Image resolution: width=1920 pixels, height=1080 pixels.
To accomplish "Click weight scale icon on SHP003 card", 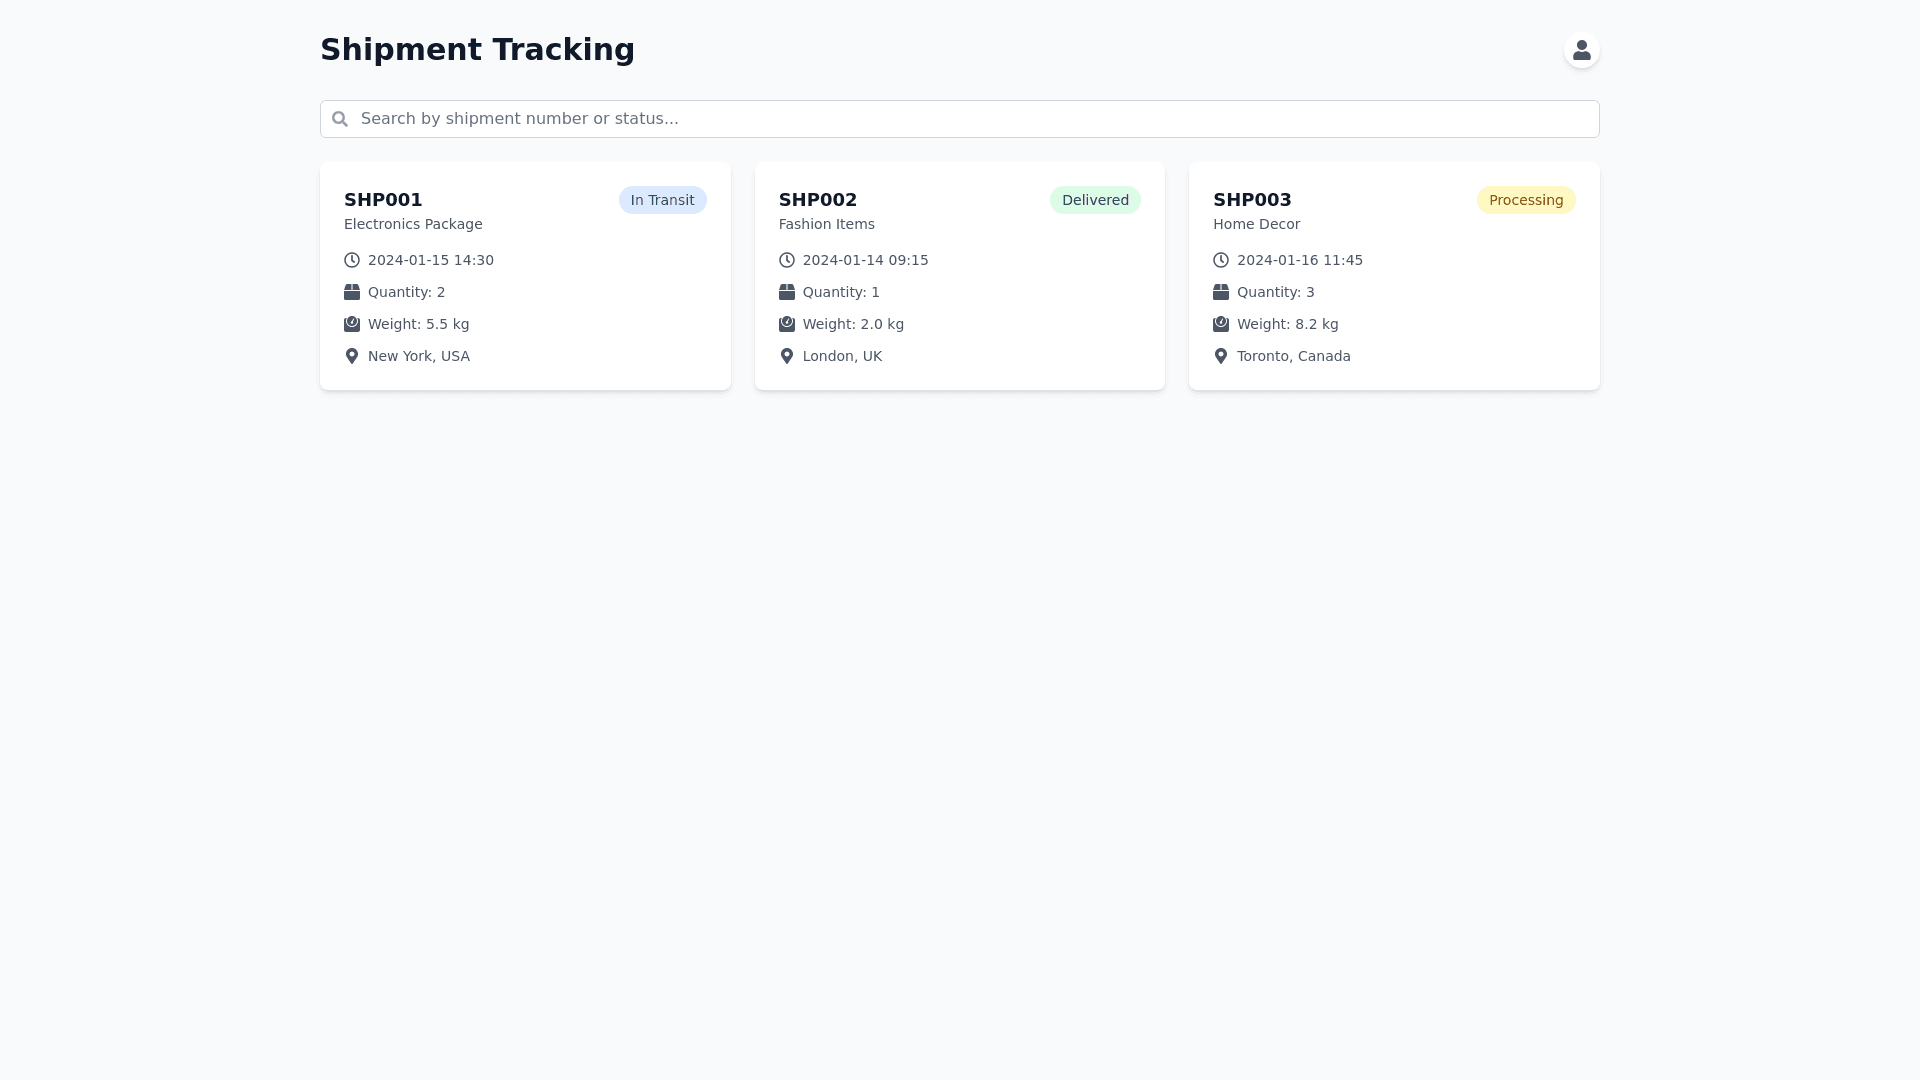I will click(x=1221, y=324).
